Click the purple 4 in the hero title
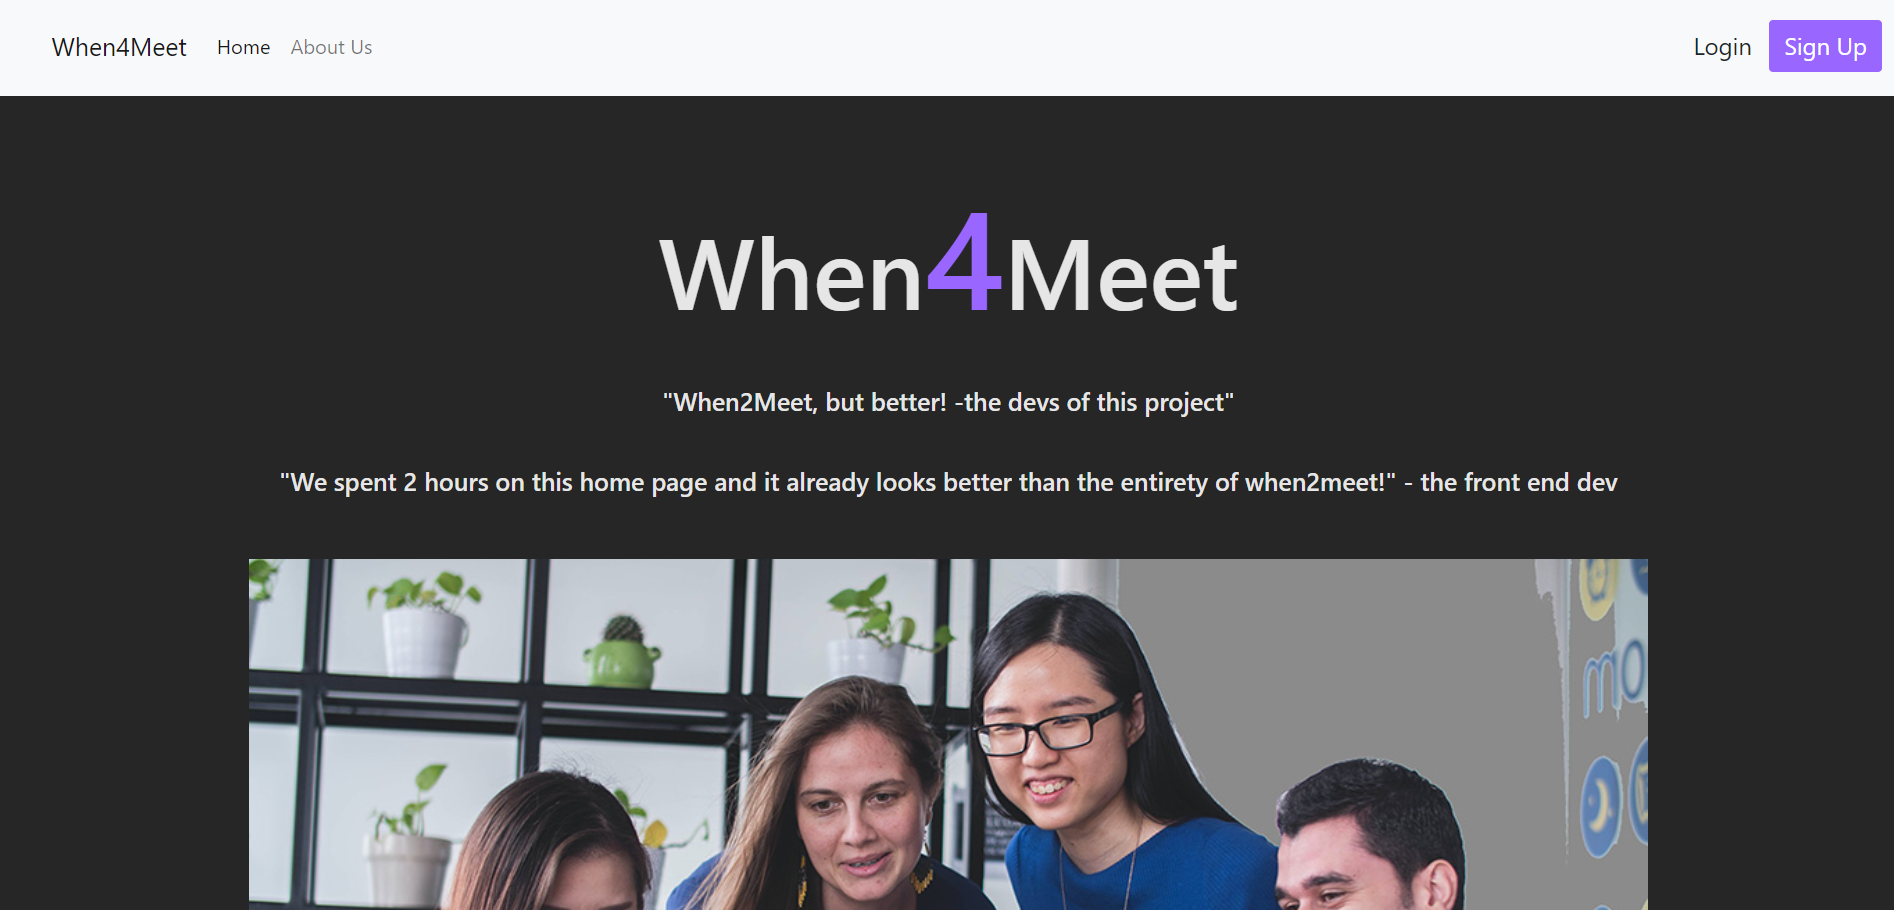The image size is (1894, 910). [964, 262]
